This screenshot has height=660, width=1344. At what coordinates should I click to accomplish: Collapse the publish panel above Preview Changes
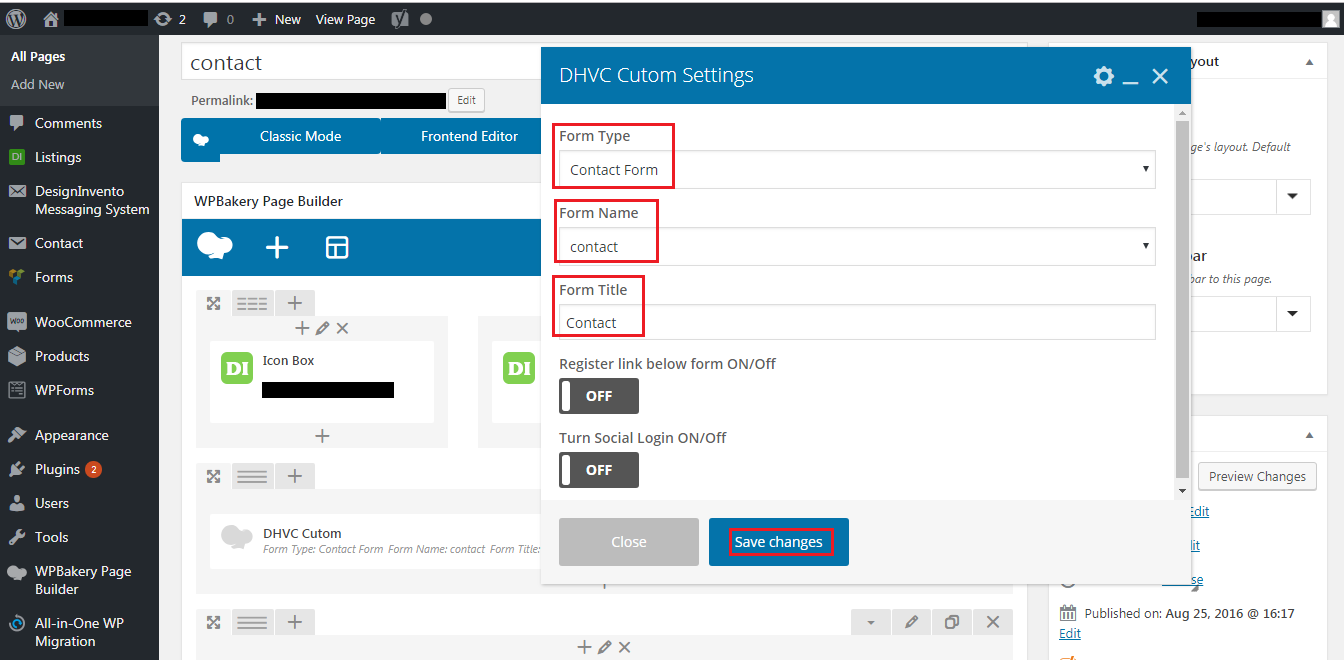[1309, 435]
